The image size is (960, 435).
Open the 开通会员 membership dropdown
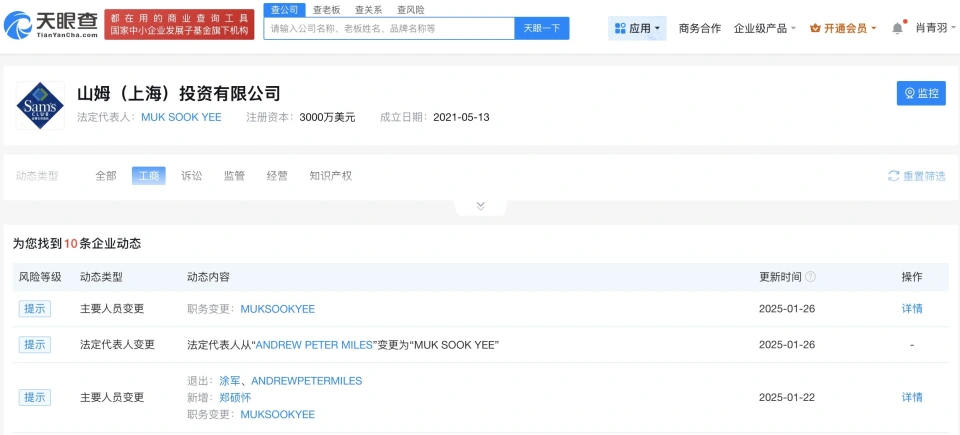pyautogui.click(x=843, y=28)
